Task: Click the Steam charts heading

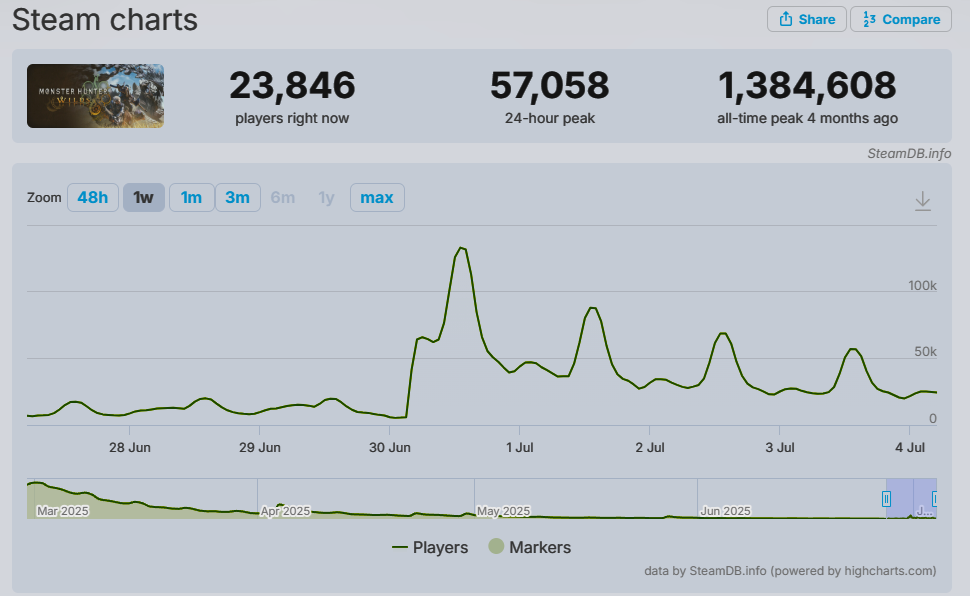Action: (105, 19)
